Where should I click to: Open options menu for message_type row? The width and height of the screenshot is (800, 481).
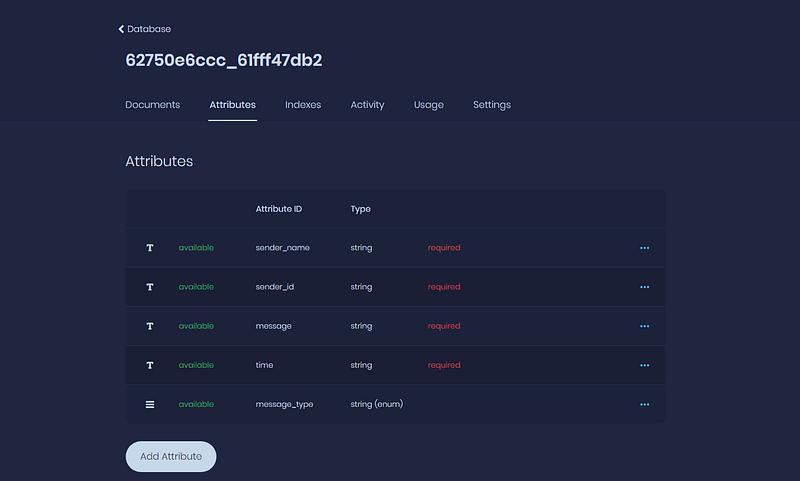[x=644, y=404]
